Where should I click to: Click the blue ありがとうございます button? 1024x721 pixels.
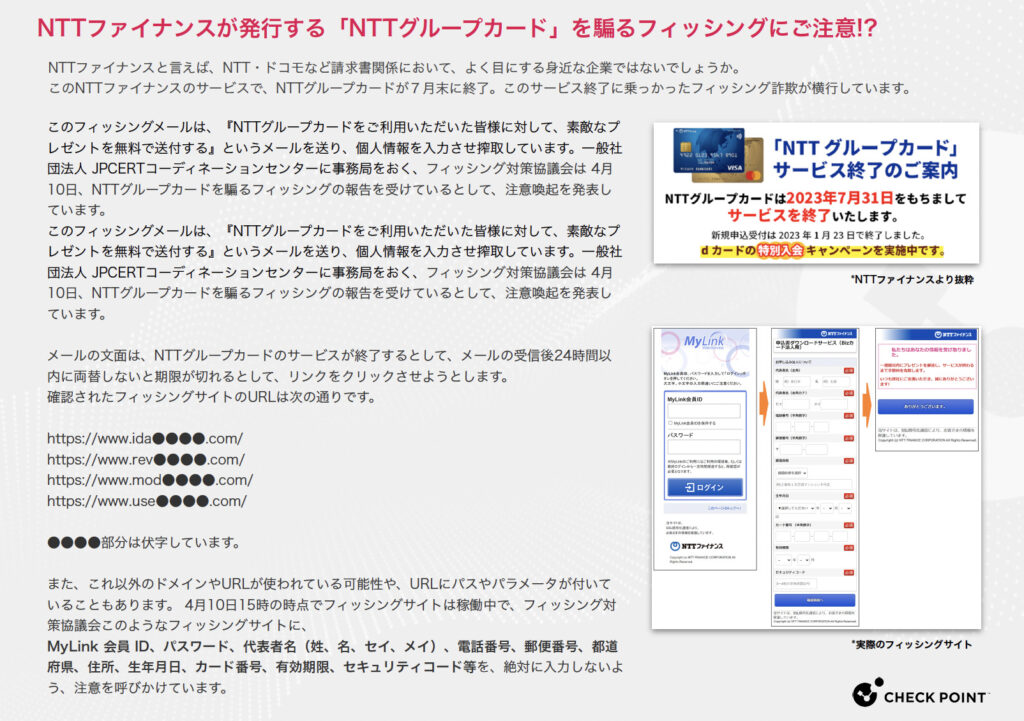[925, 406]
